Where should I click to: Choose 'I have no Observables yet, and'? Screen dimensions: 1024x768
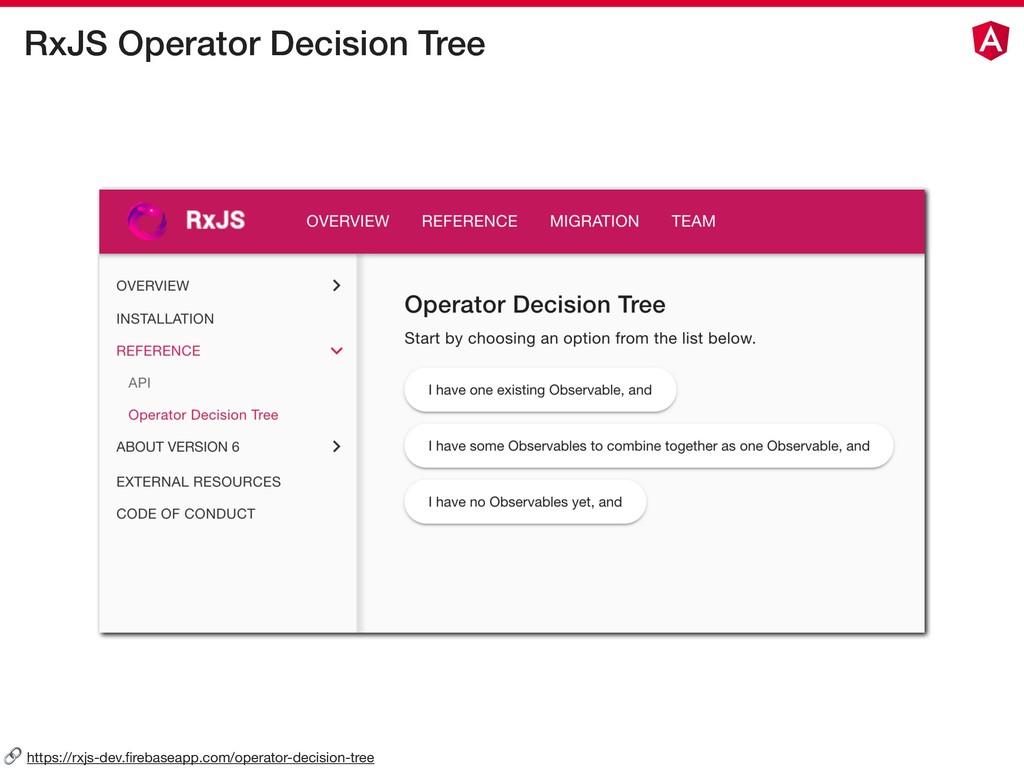click(x=525, y=502)
